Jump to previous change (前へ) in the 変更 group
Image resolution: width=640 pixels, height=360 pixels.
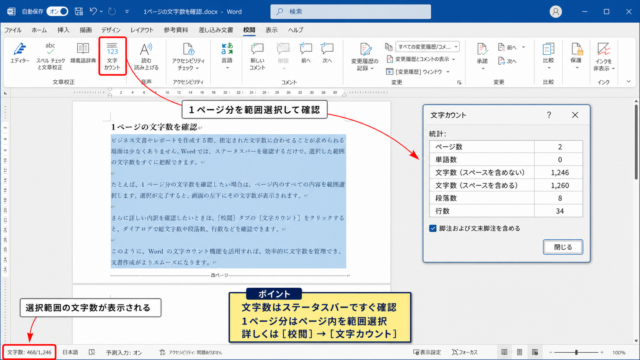coord(507,47)
